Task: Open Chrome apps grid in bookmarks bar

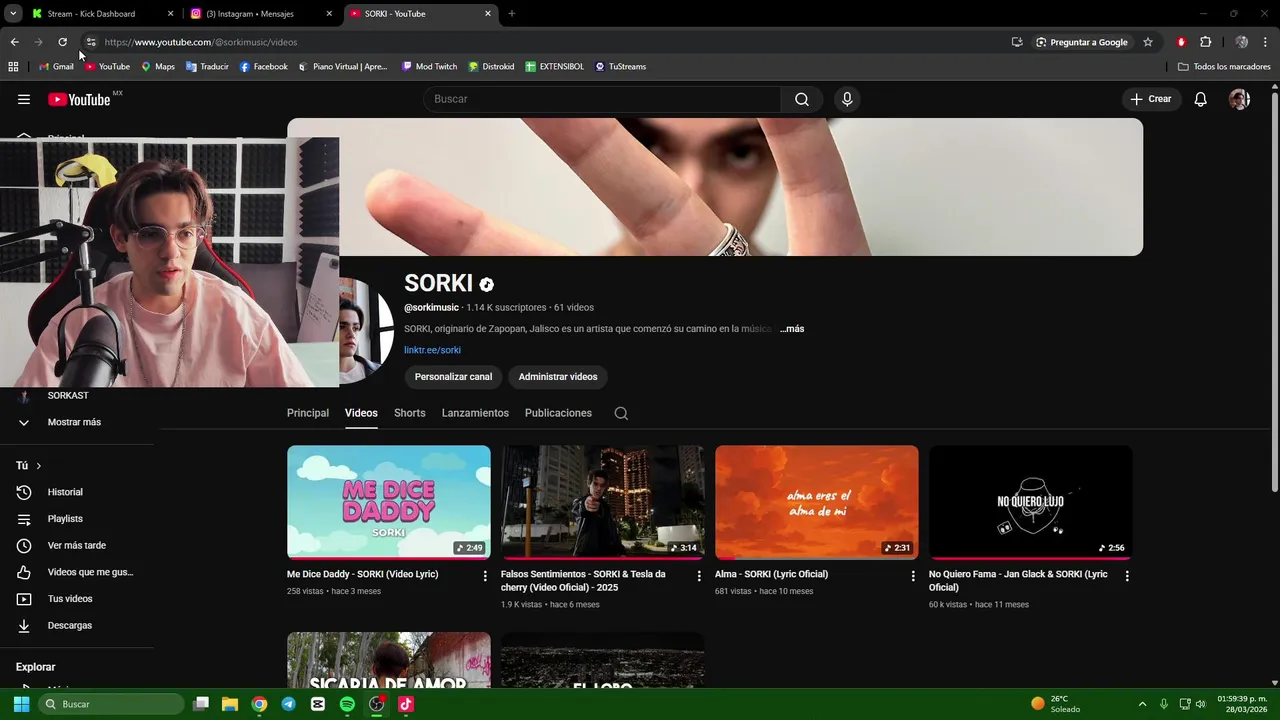Action: click(x=13, y=67)
